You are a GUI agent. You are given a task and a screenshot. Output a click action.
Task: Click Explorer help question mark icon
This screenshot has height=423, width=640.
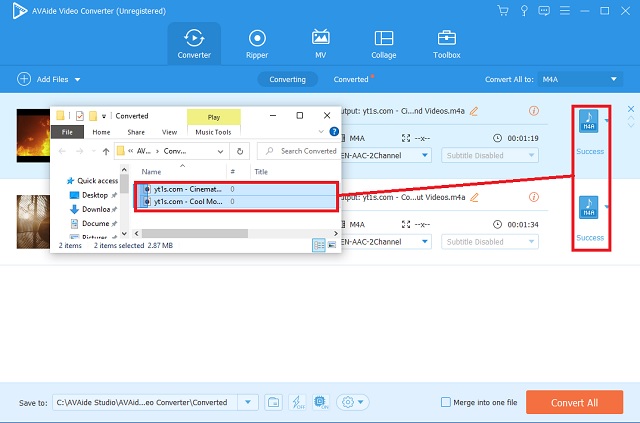click(334, 131)
